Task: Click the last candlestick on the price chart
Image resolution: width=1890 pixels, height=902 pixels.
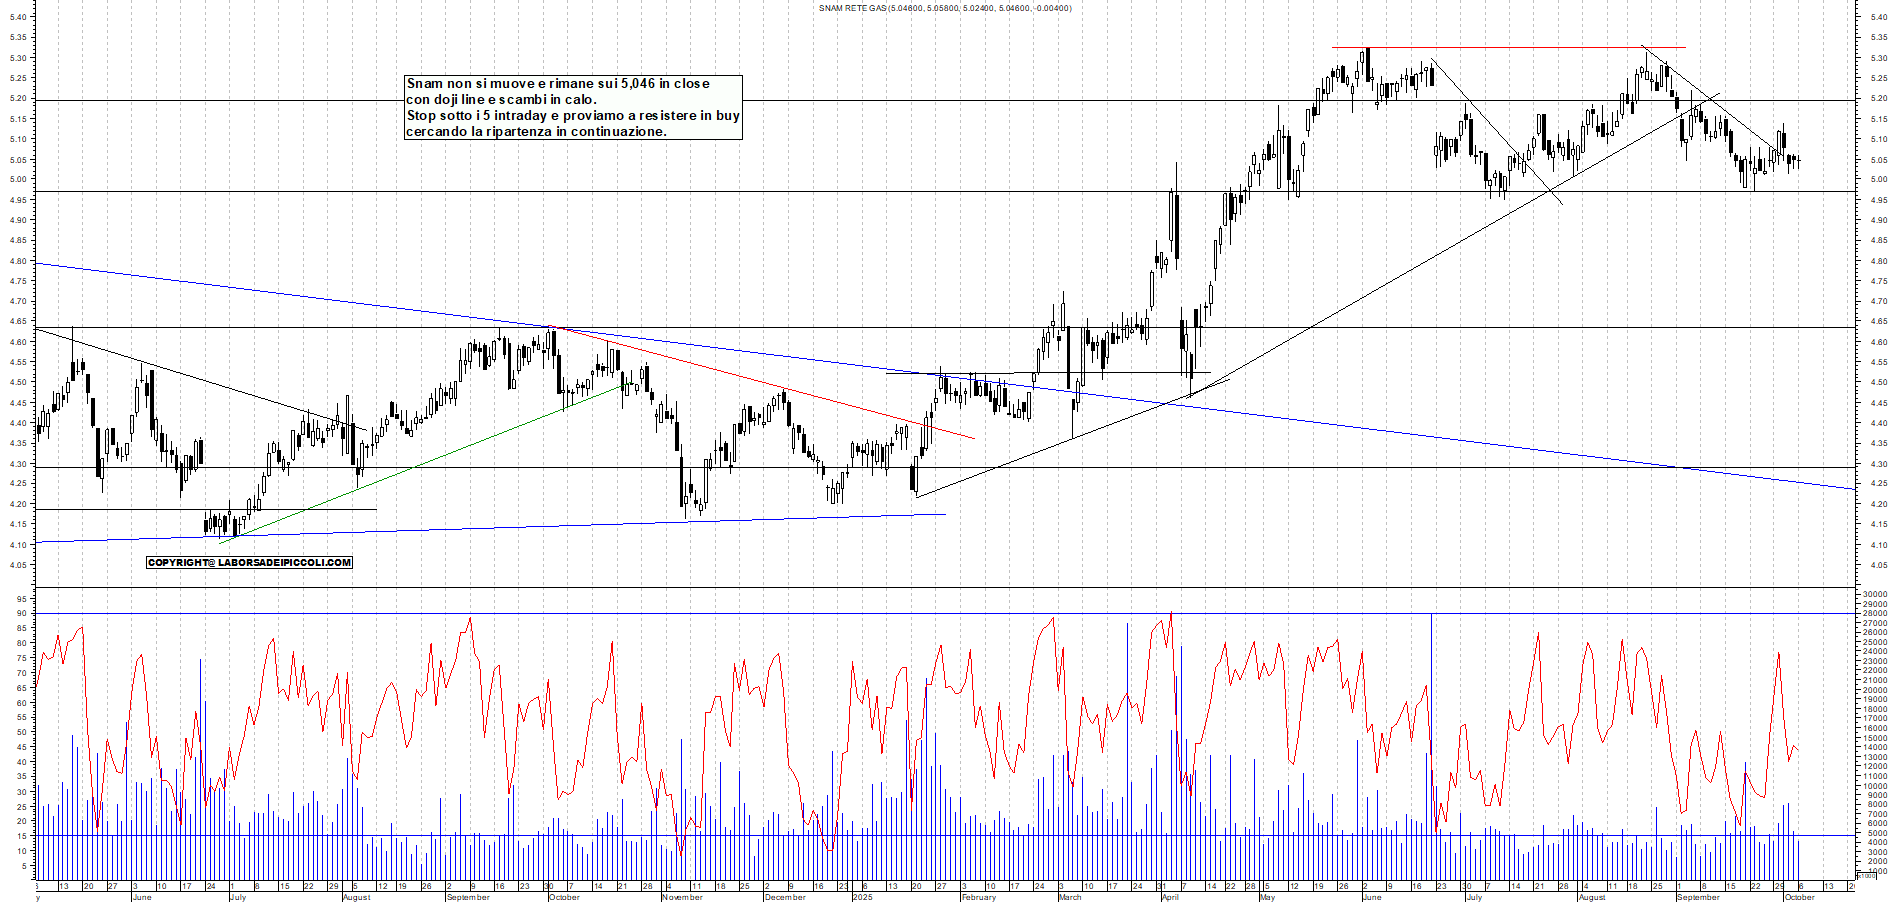Action: tap(1798, 160)
